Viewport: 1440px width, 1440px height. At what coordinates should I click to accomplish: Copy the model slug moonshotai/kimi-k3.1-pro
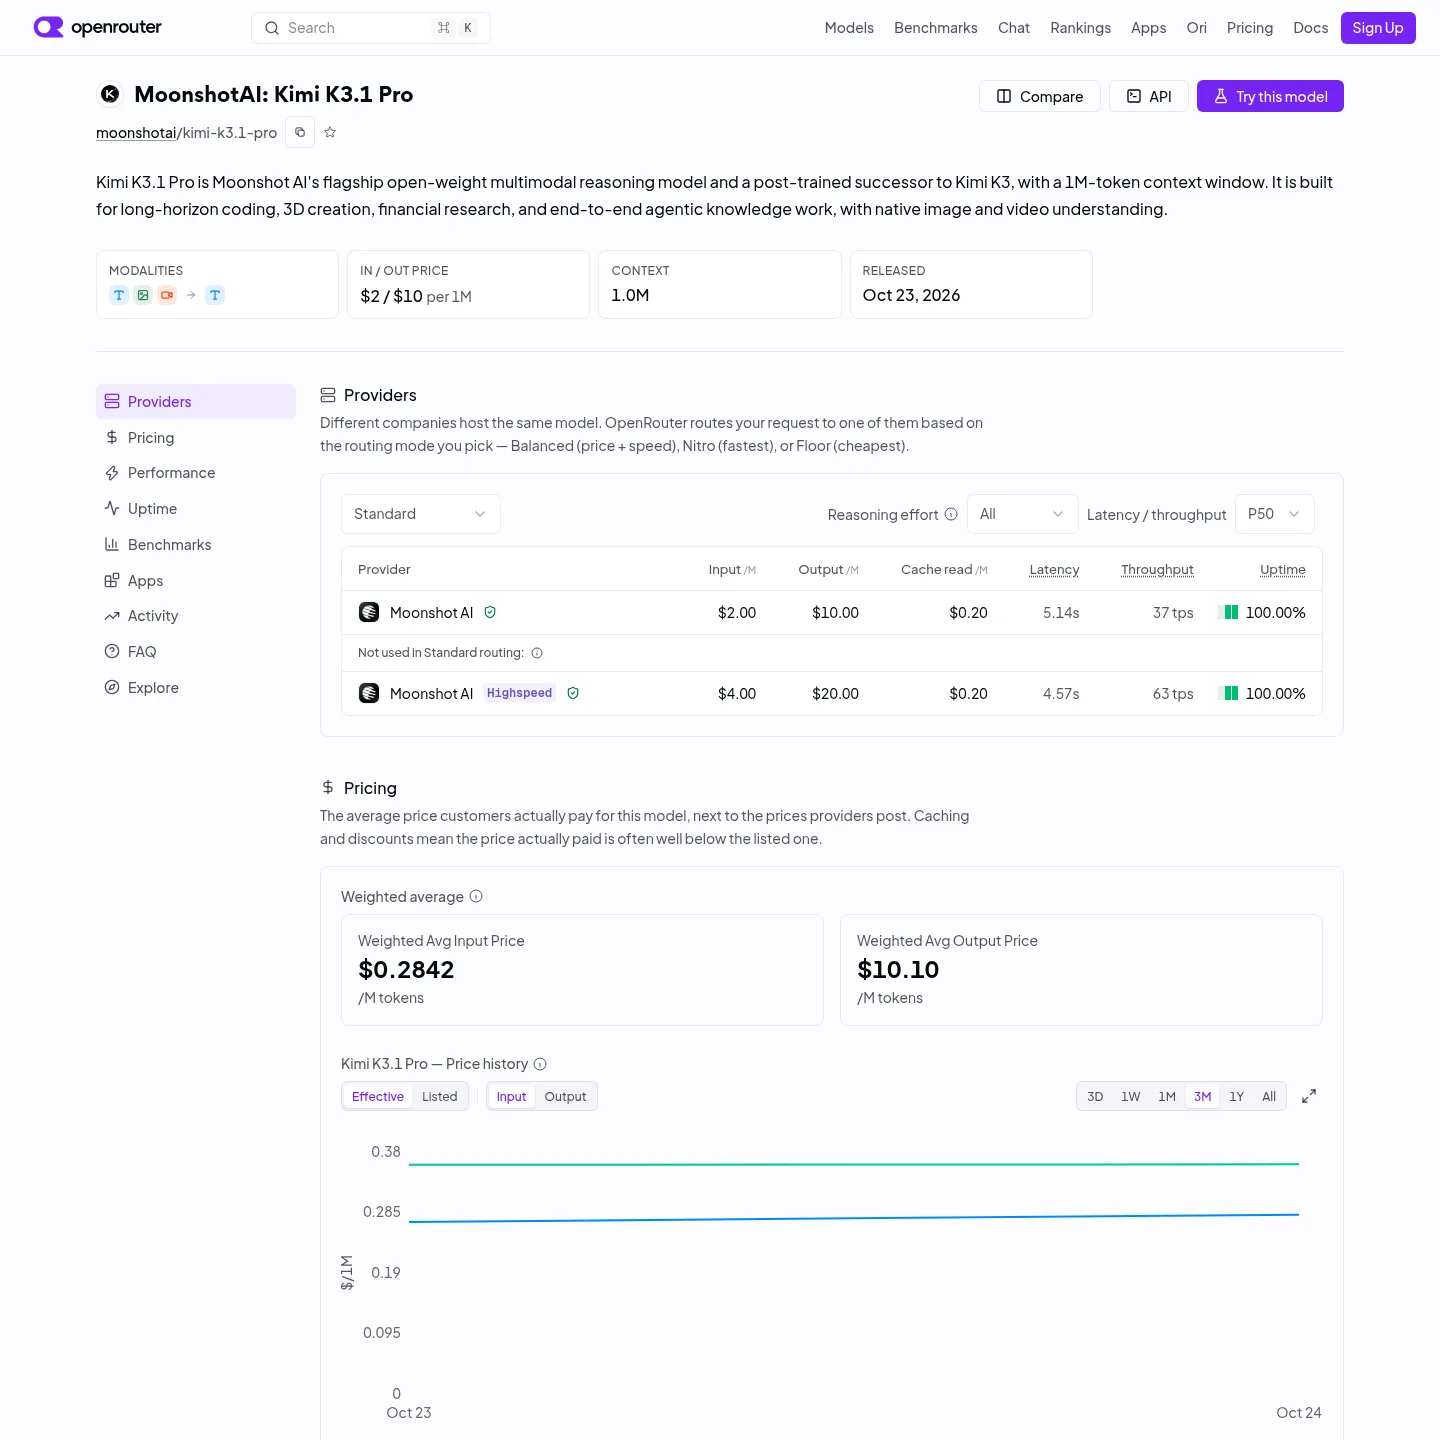point(300,132)
